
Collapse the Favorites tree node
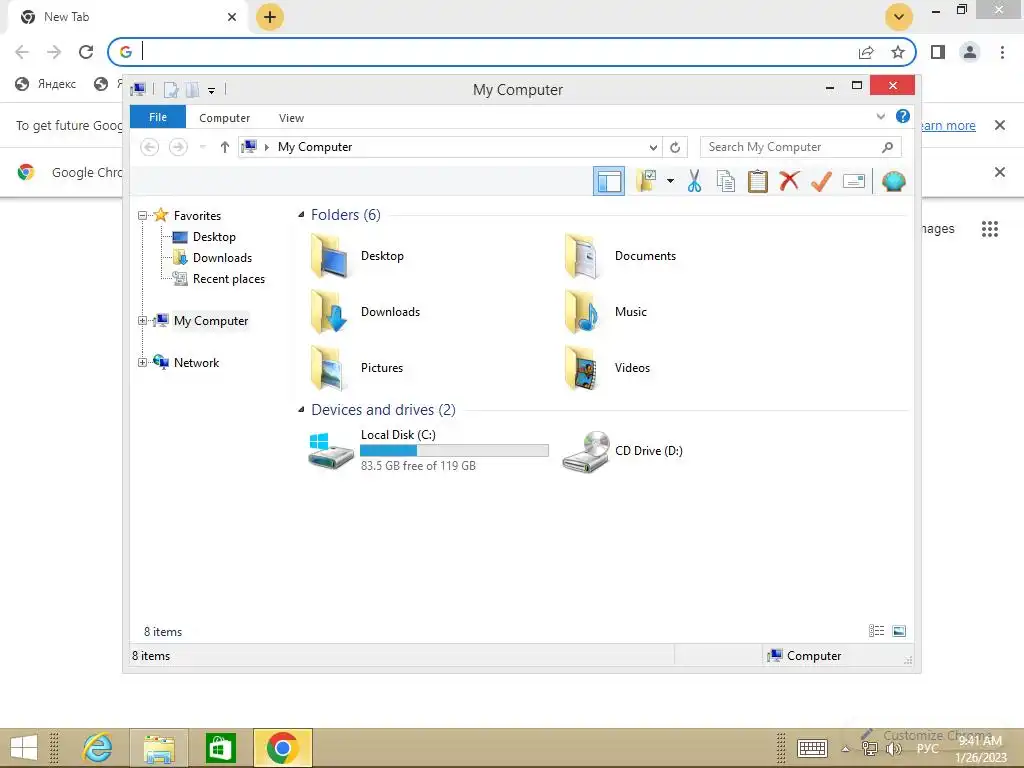[142, 216]
